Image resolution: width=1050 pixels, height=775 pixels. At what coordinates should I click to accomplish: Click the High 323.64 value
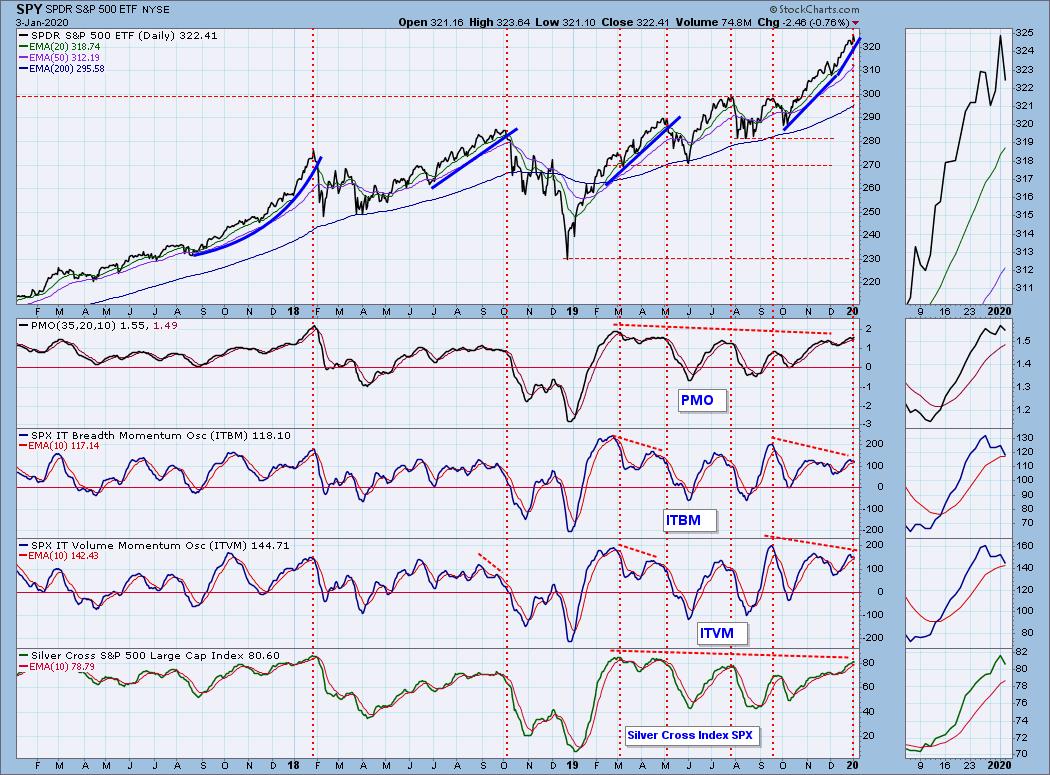click(x=499, y=22)
